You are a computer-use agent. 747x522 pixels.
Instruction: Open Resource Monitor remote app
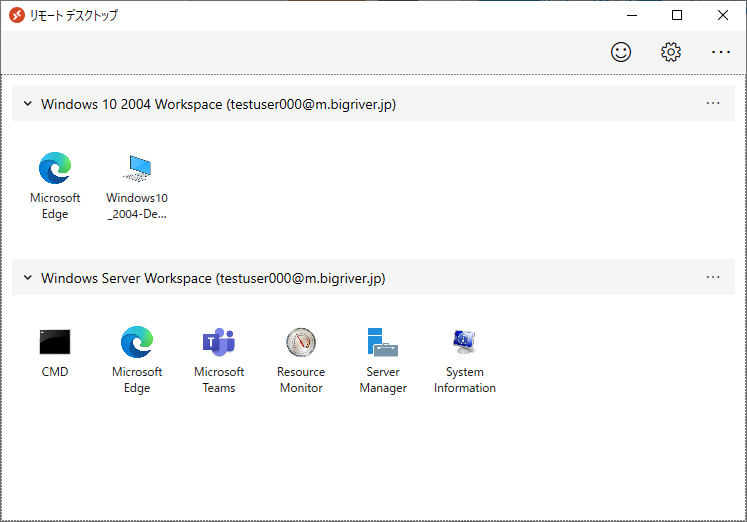coord(301,360)
